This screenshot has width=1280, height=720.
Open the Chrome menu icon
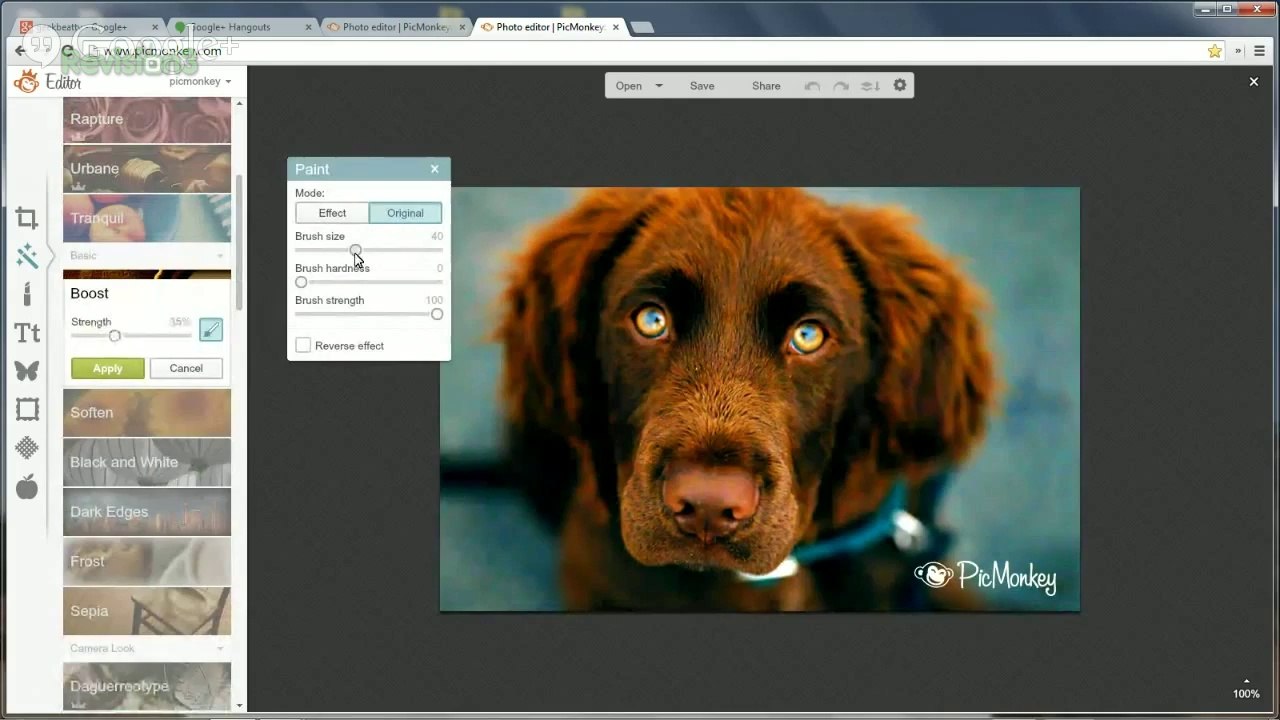tap(1260, 51)
